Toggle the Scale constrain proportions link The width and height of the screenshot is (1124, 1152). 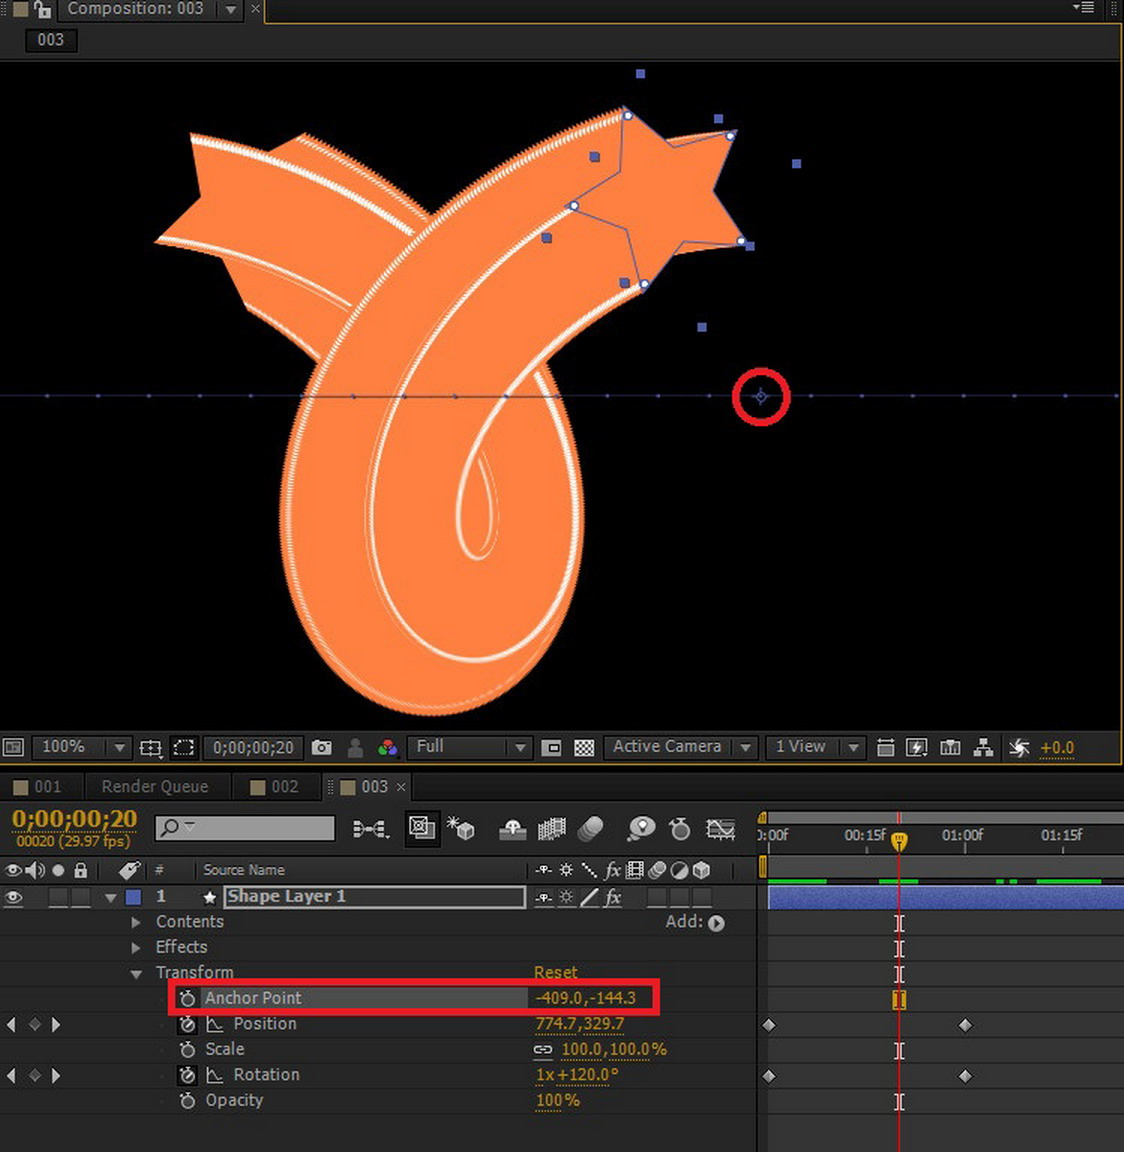(x=543, y=1050)
